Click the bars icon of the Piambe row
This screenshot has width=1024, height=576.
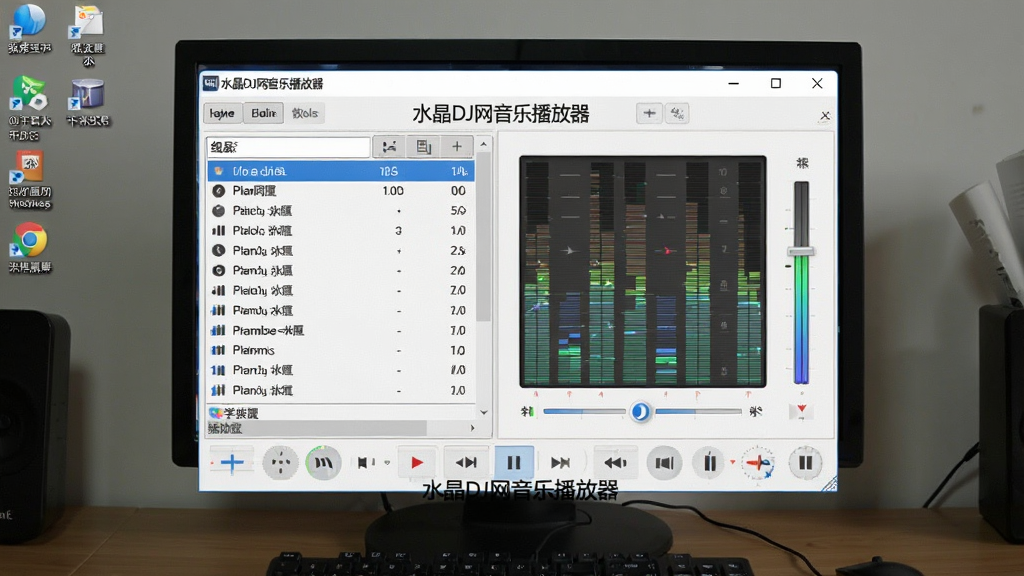click(x=218, y=330)
